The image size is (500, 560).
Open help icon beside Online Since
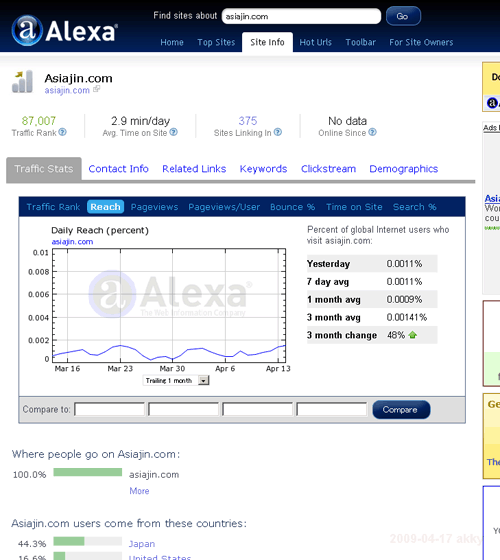point(372,132)
